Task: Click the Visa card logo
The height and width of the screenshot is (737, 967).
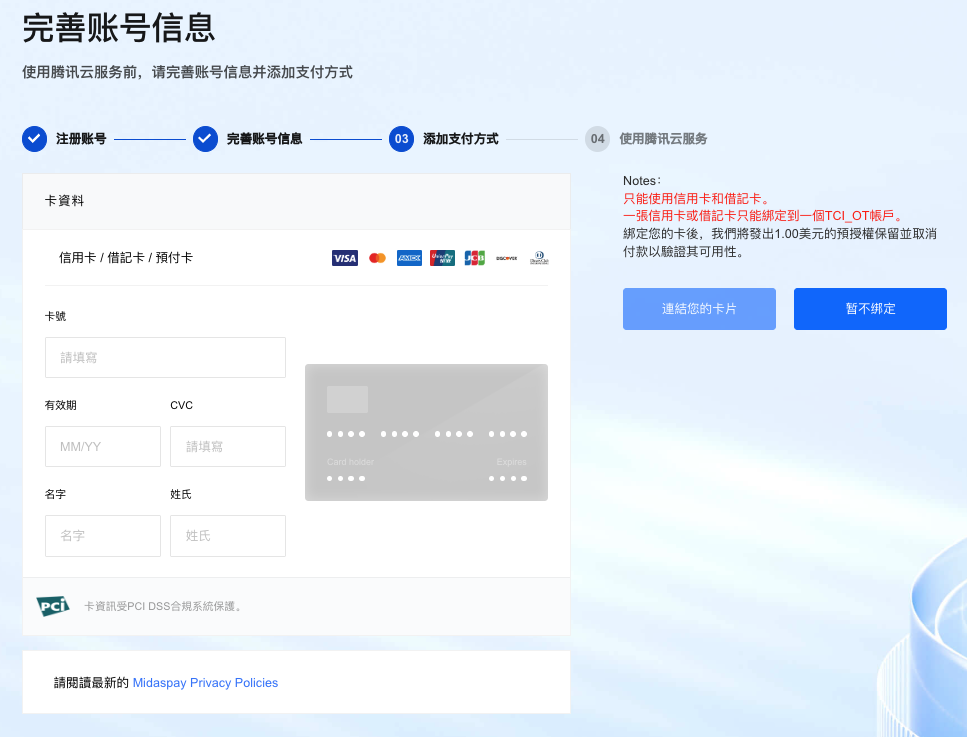Action: (x=345, y=258)
